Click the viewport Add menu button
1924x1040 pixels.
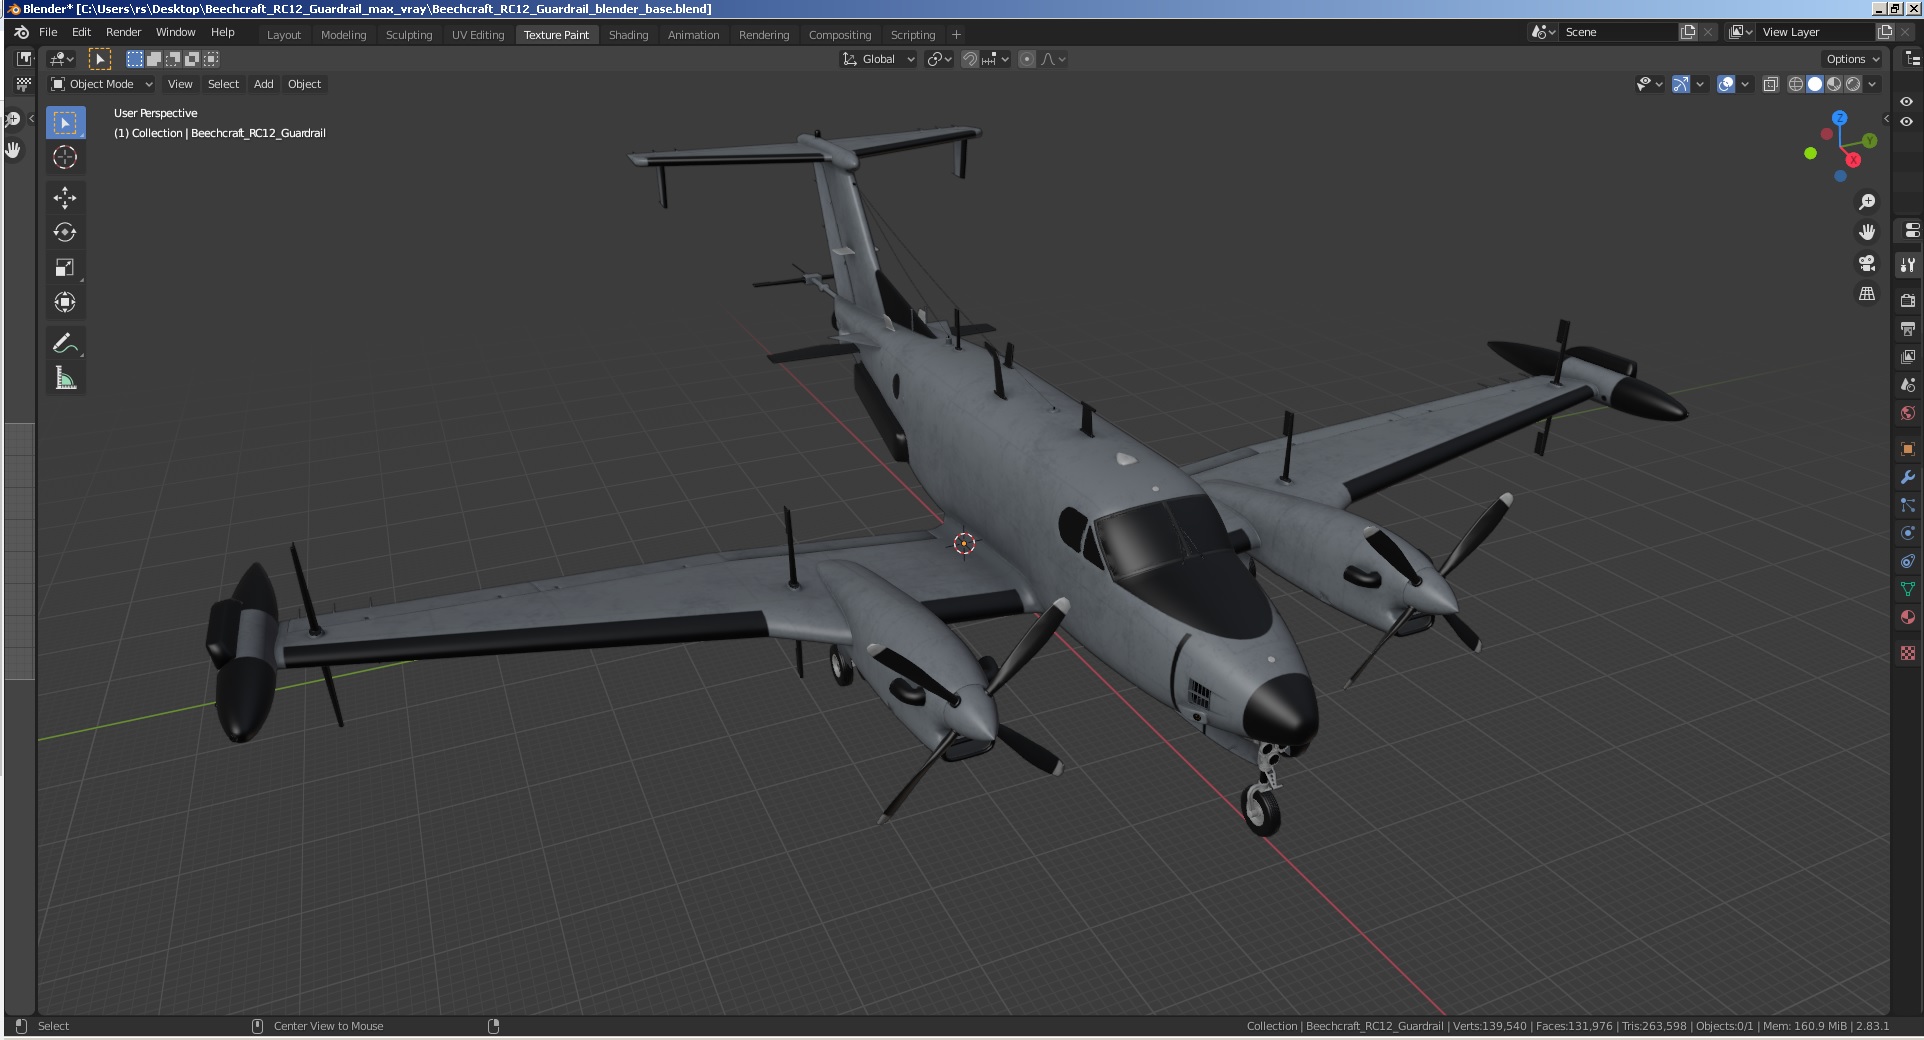point(263,84)
